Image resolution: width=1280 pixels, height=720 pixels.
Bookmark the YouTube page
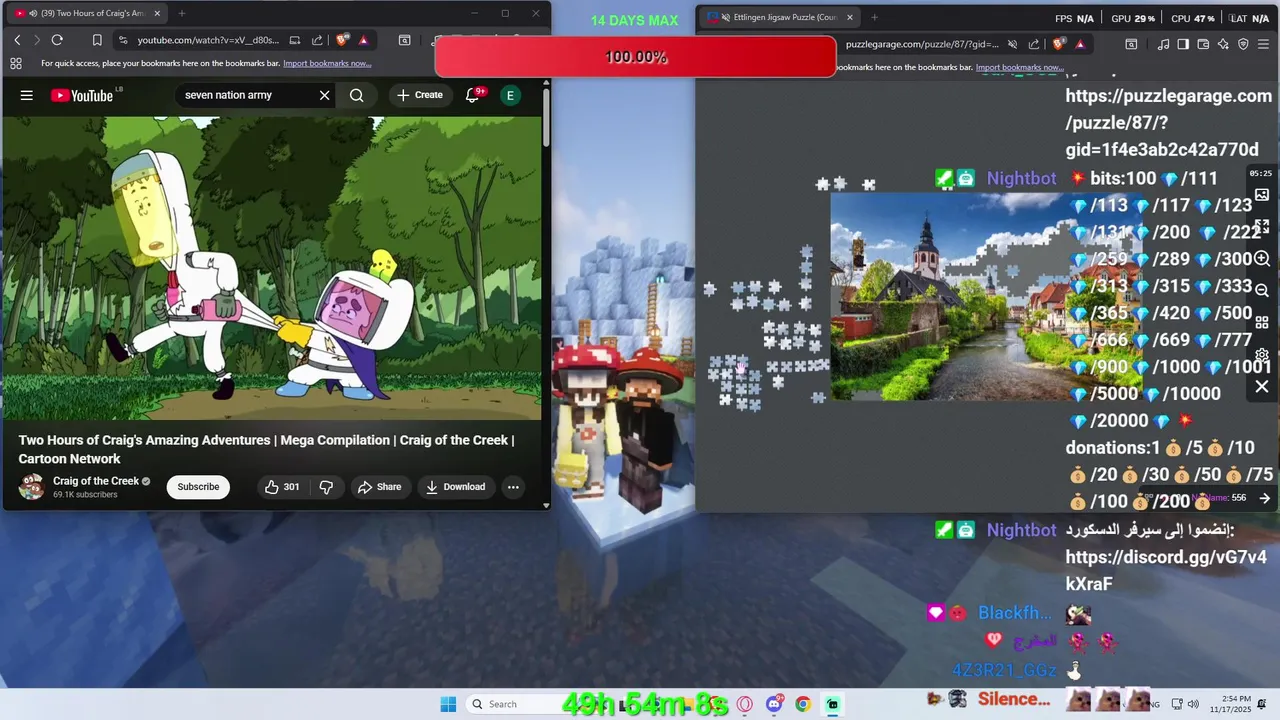click(97, 40)
